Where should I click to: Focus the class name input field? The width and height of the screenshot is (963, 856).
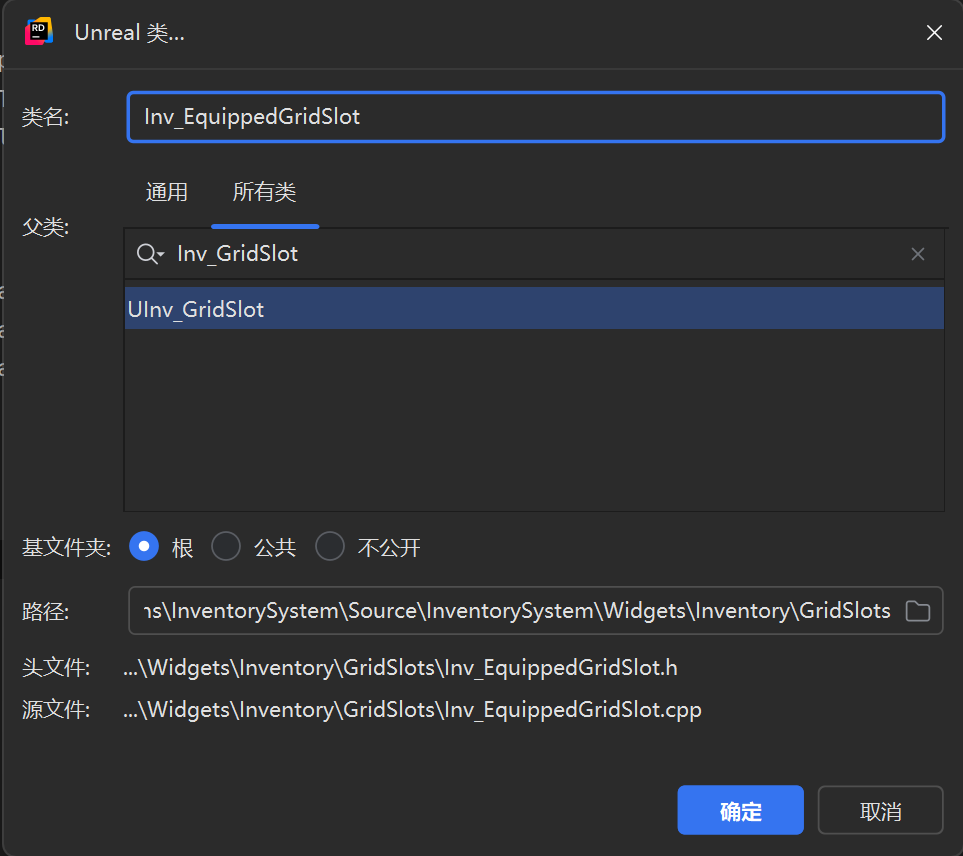pyautogui.click(x=535, y=117)
